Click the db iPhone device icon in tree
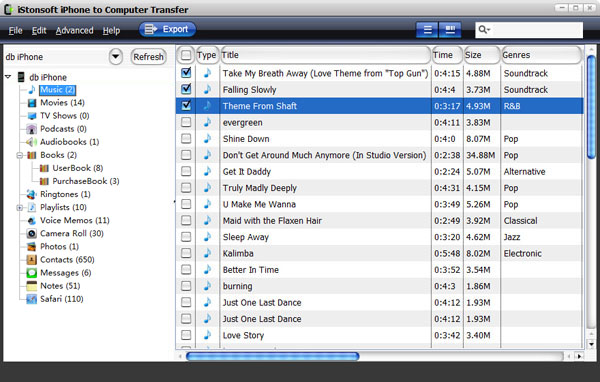 (21, 77)
